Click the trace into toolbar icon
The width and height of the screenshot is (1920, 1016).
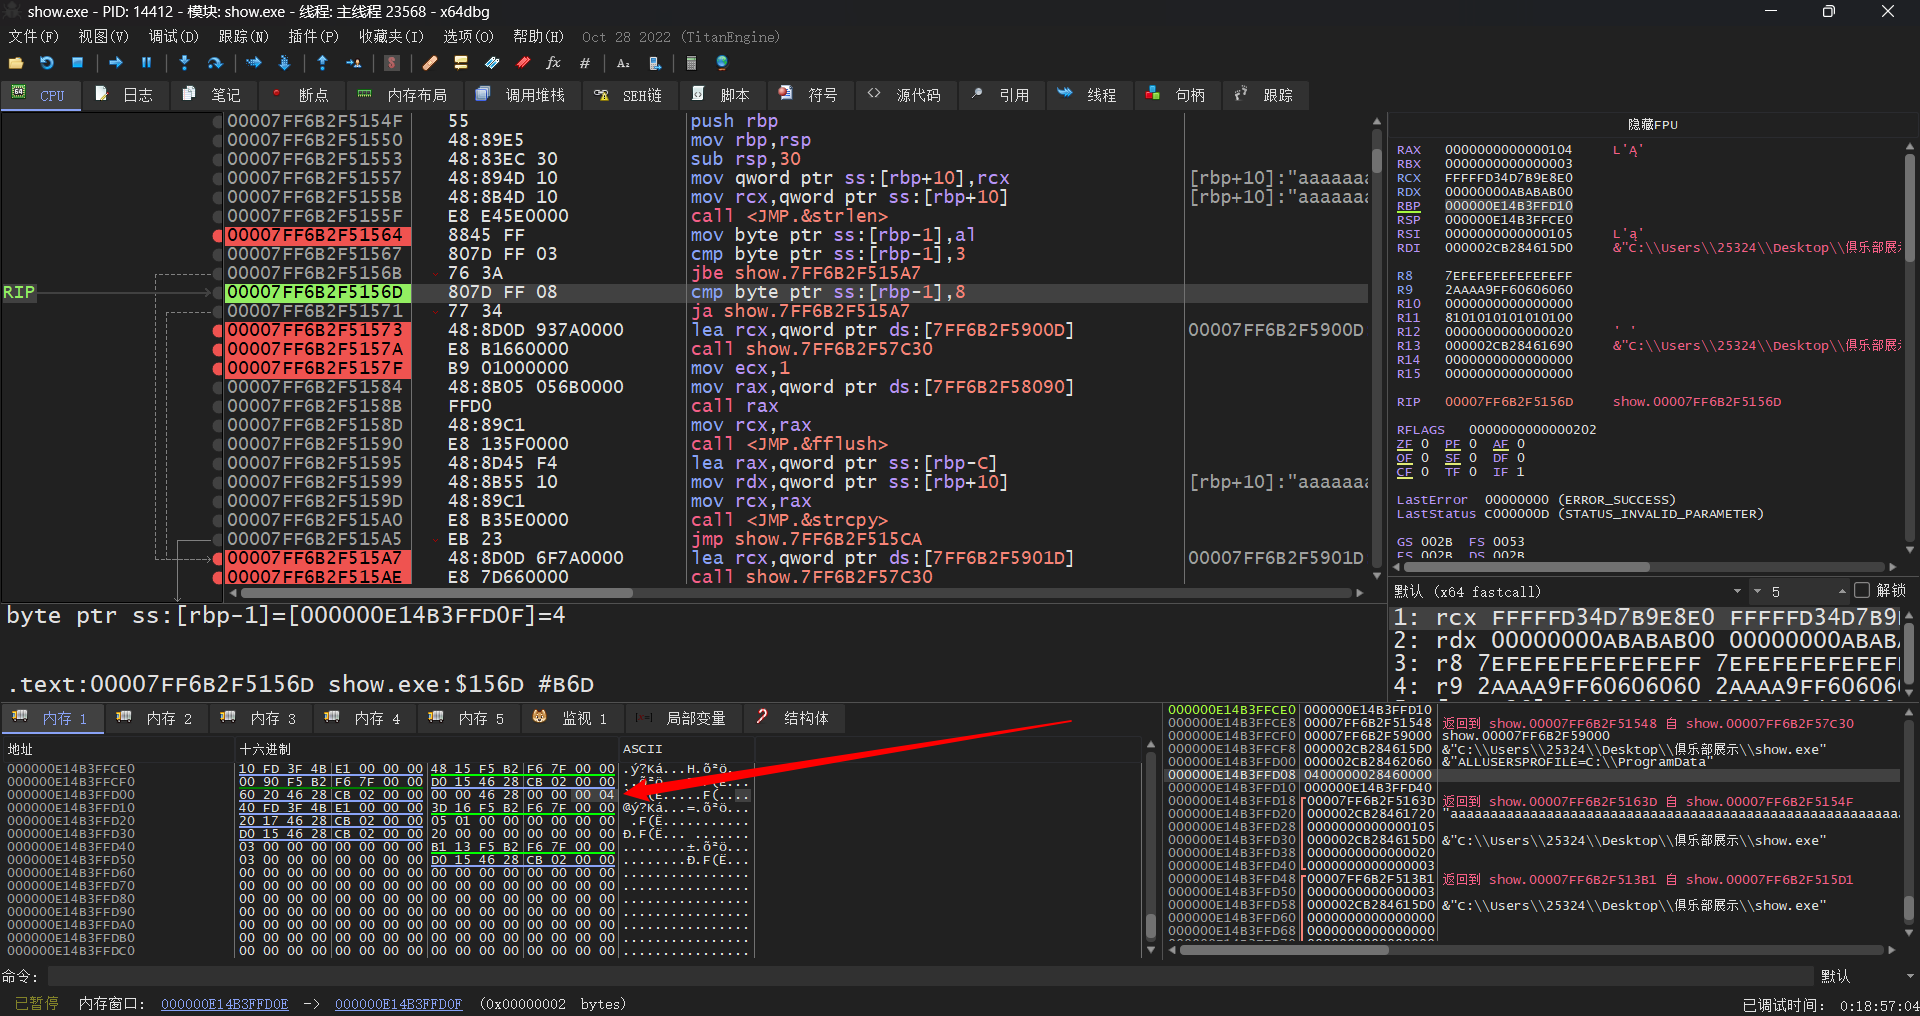click(x=254, y=63)
